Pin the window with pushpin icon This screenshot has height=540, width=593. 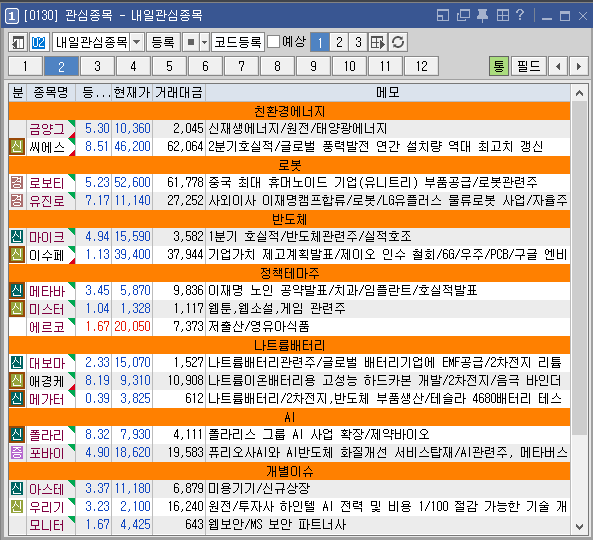click(482, 16)
